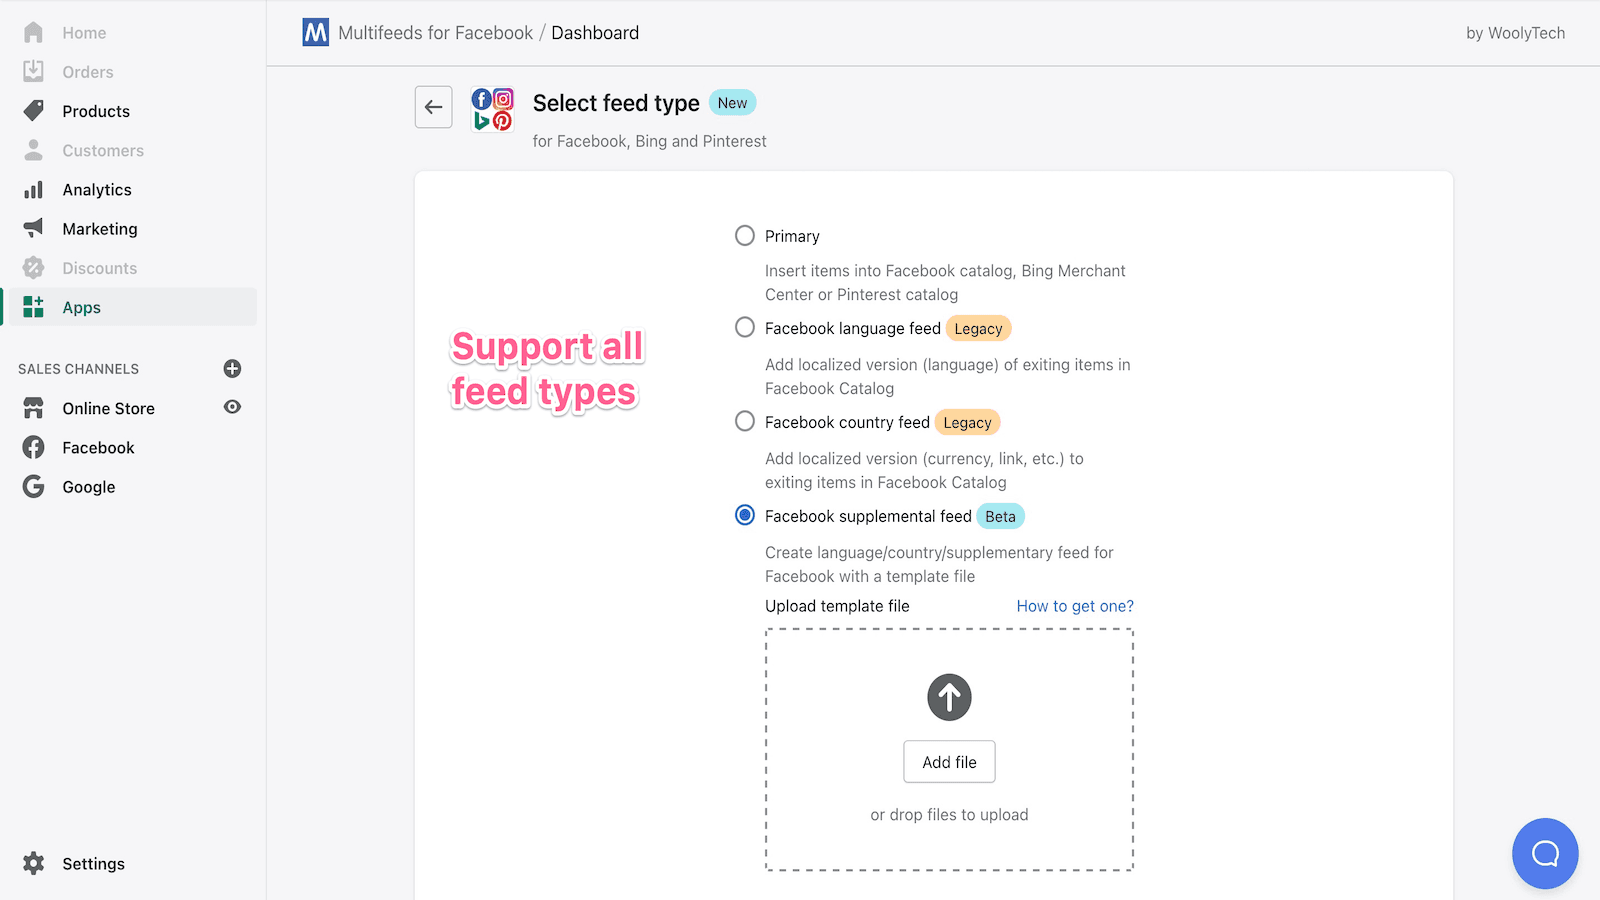1600x900 pixels.
Task: Select the Products icon in the sidebar
Action: click(x=33, y=111)
